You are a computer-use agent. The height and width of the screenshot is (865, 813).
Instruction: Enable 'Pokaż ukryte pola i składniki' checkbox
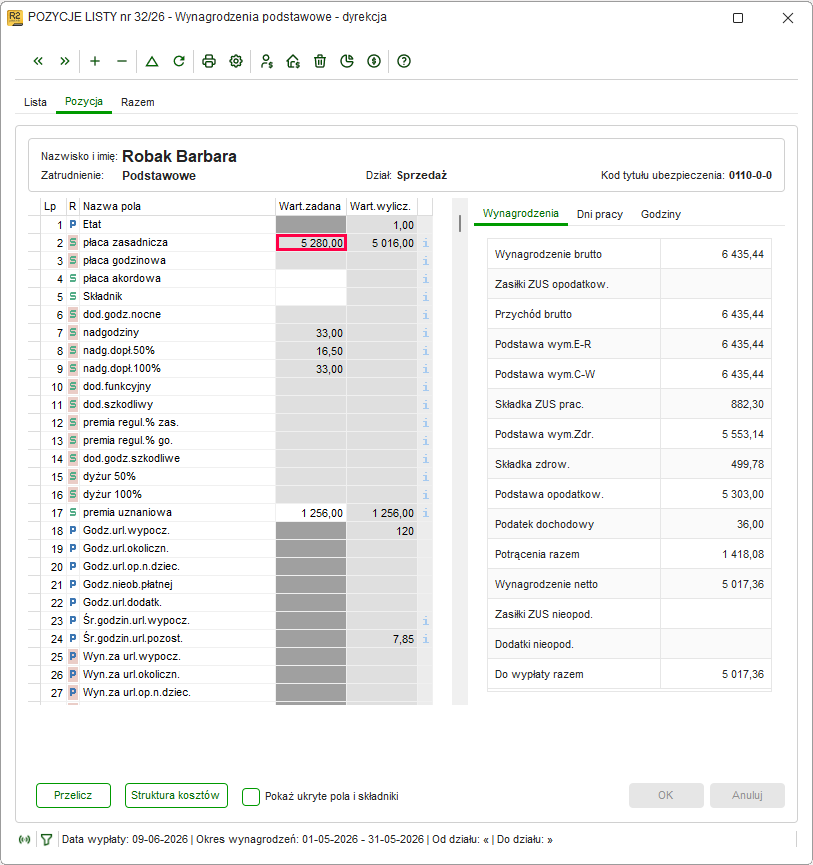251,796
